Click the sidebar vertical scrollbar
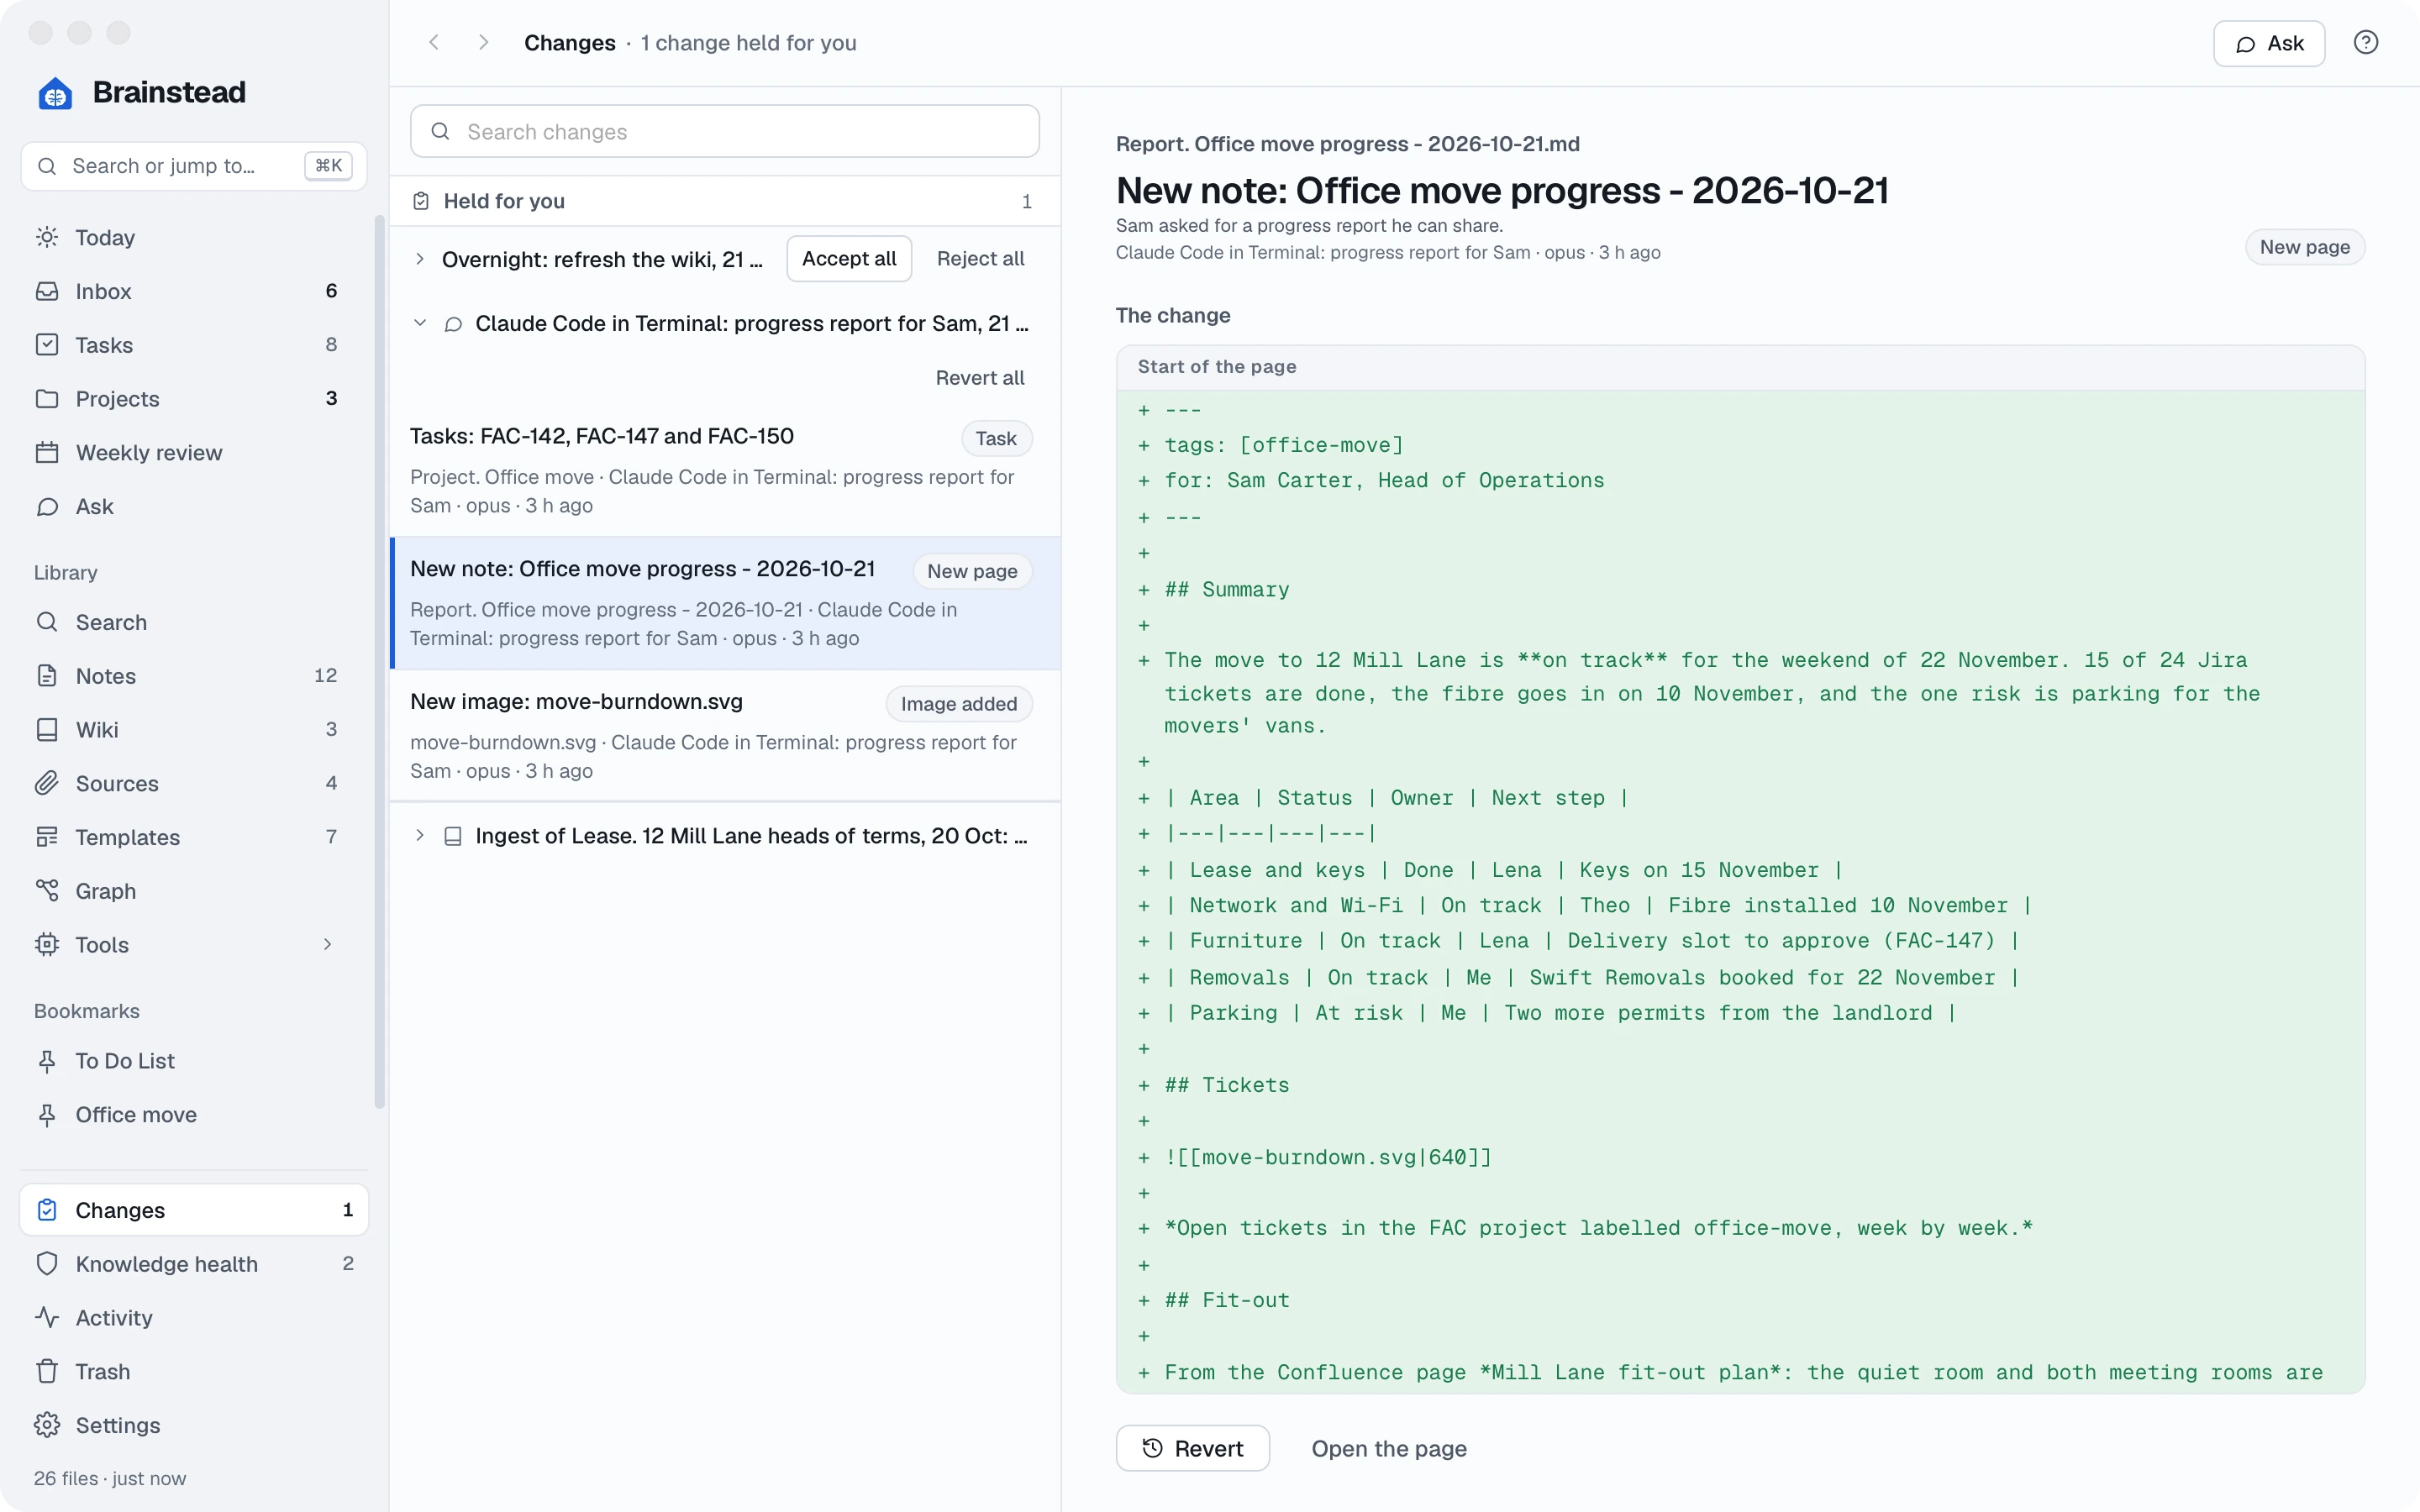Viewport: 2420px width, 1512px height. tap(379, 662)
